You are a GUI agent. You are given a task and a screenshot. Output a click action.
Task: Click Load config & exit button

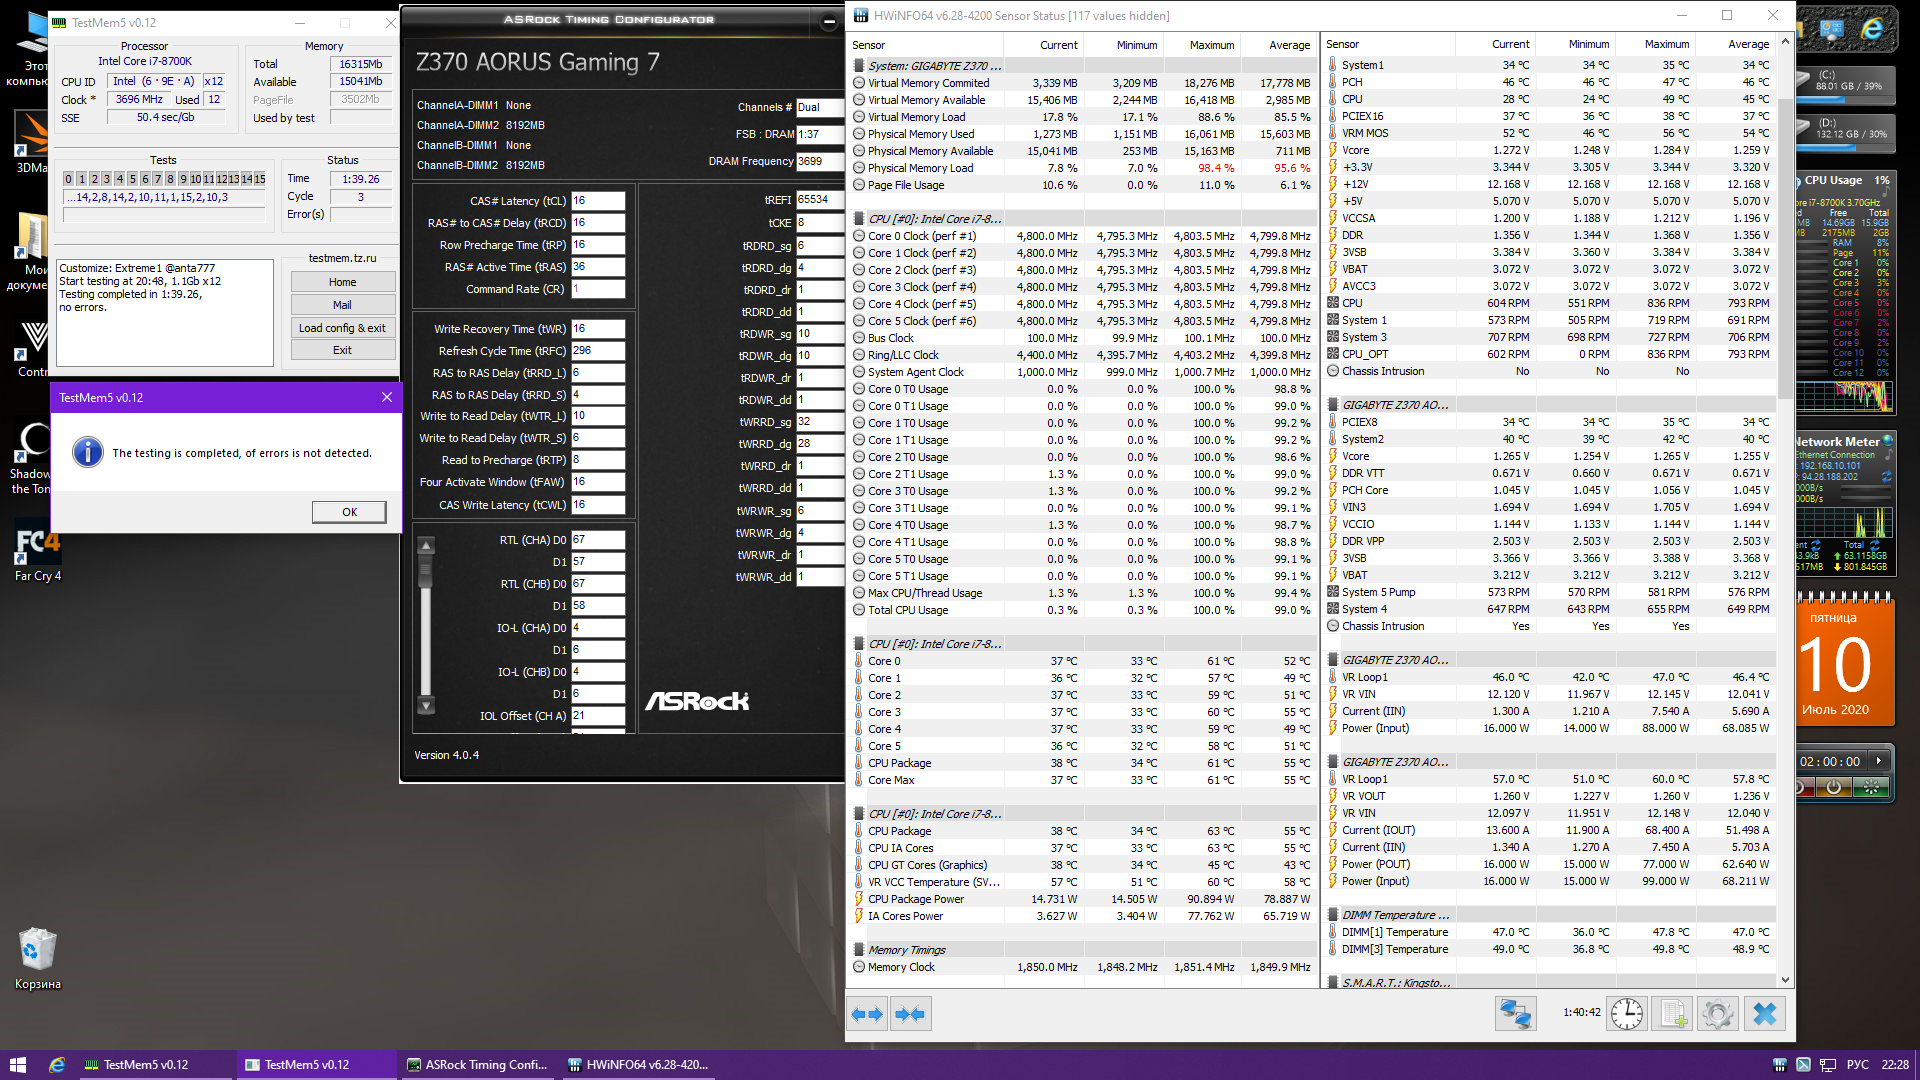point(342,328)
